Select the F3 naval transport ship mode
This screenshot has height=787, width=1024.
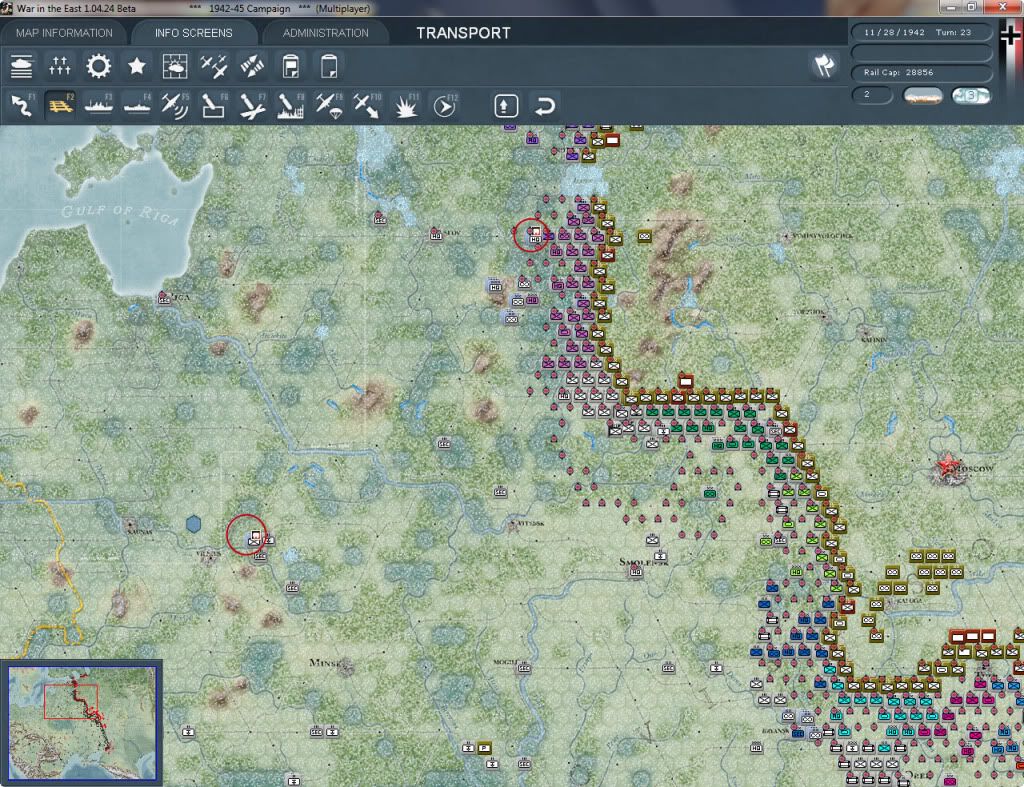point(99,105)
